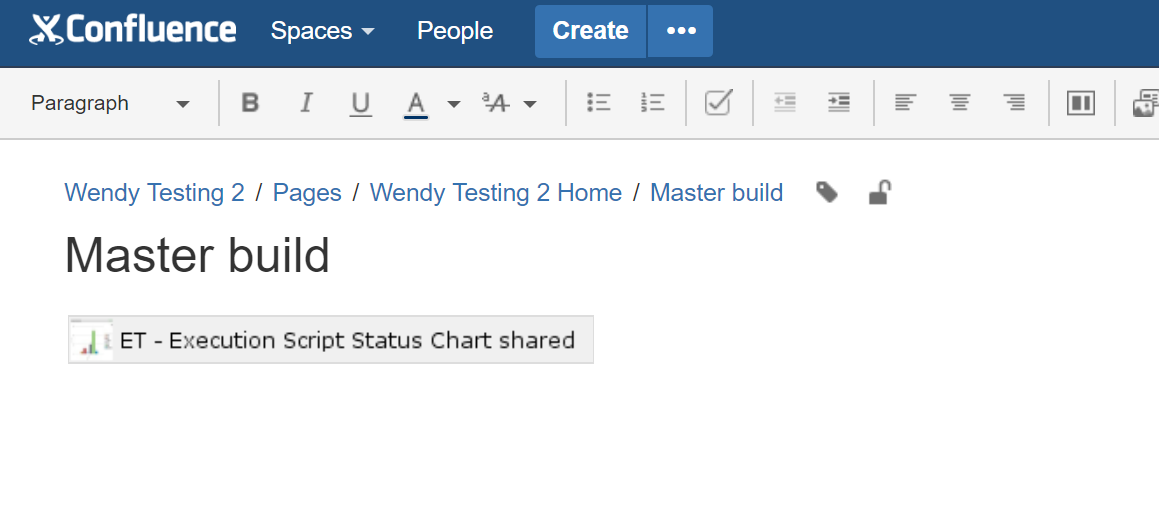Align text to the center
Image resolution: width=1159 pixels, height=526 pixels.
[x=960, y=103]
